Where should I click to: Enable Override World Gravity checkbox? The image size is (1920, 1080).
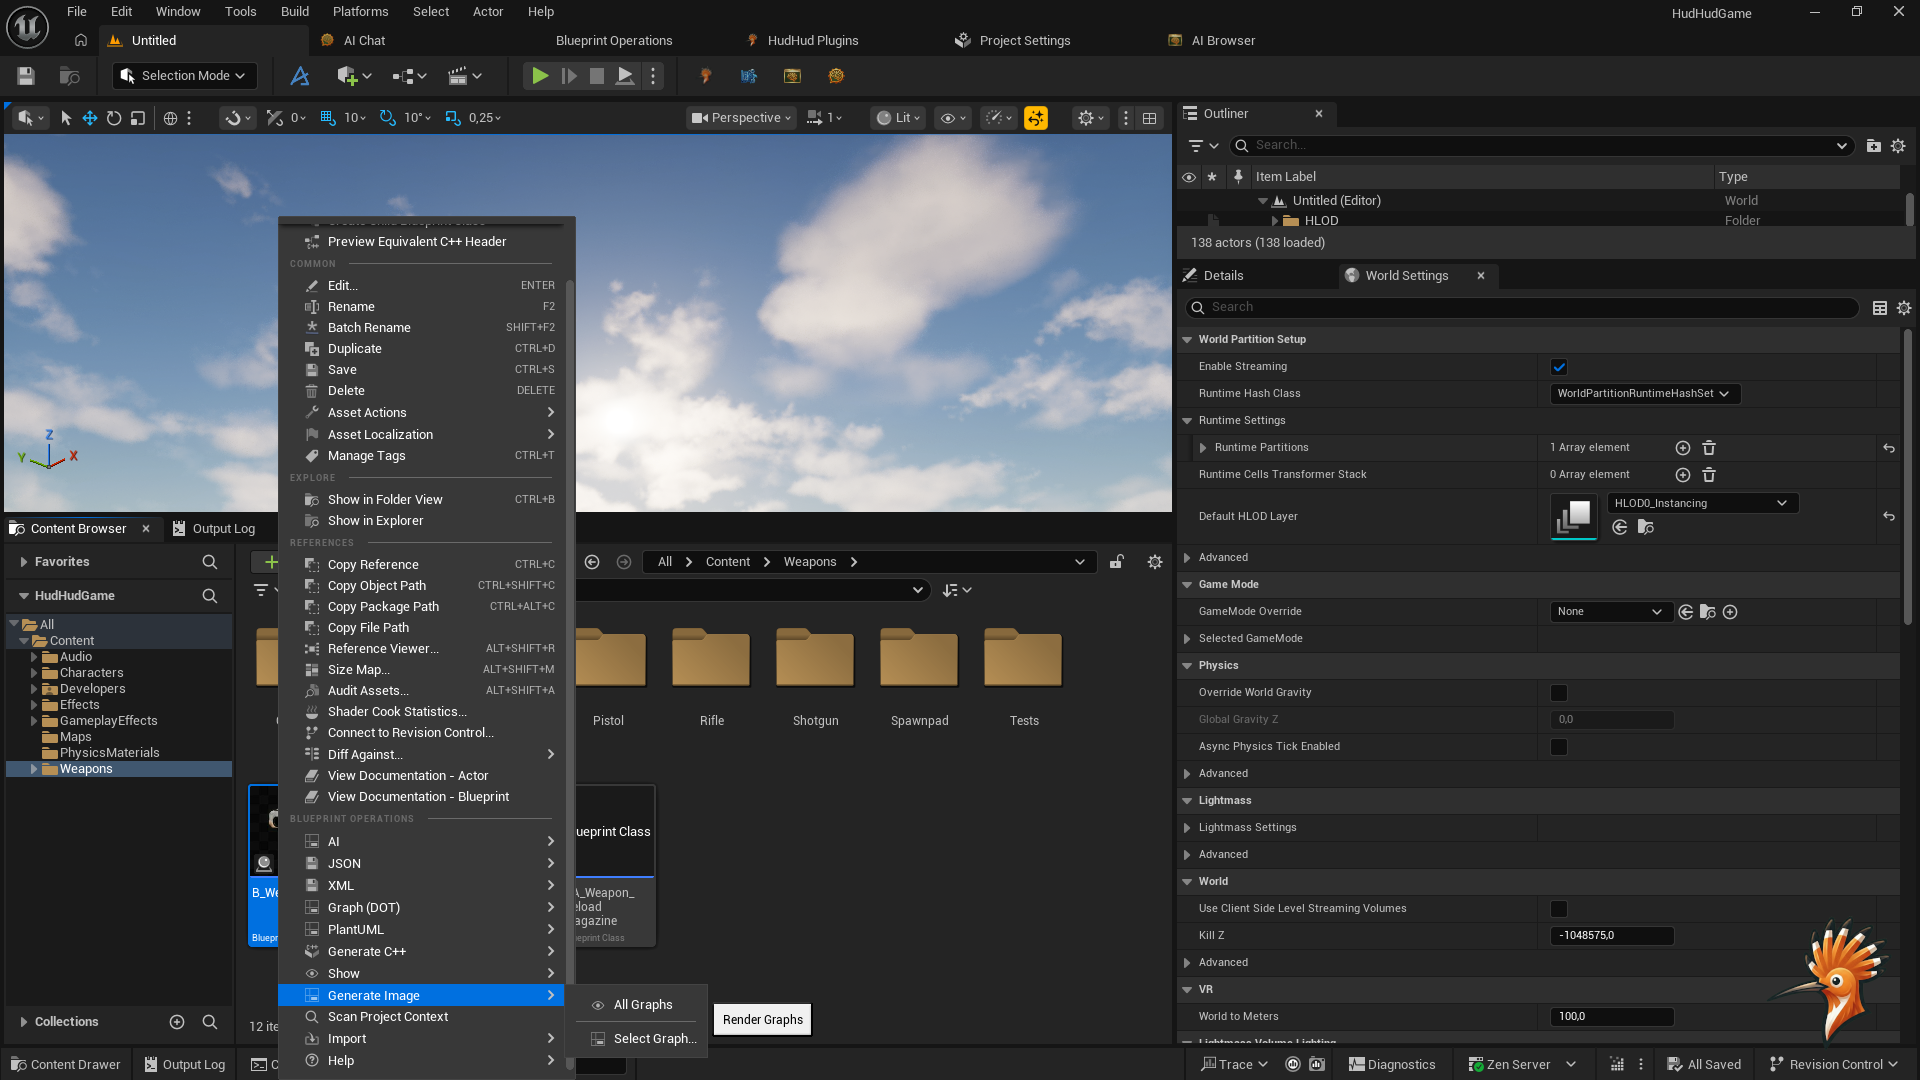(1559, 693)
